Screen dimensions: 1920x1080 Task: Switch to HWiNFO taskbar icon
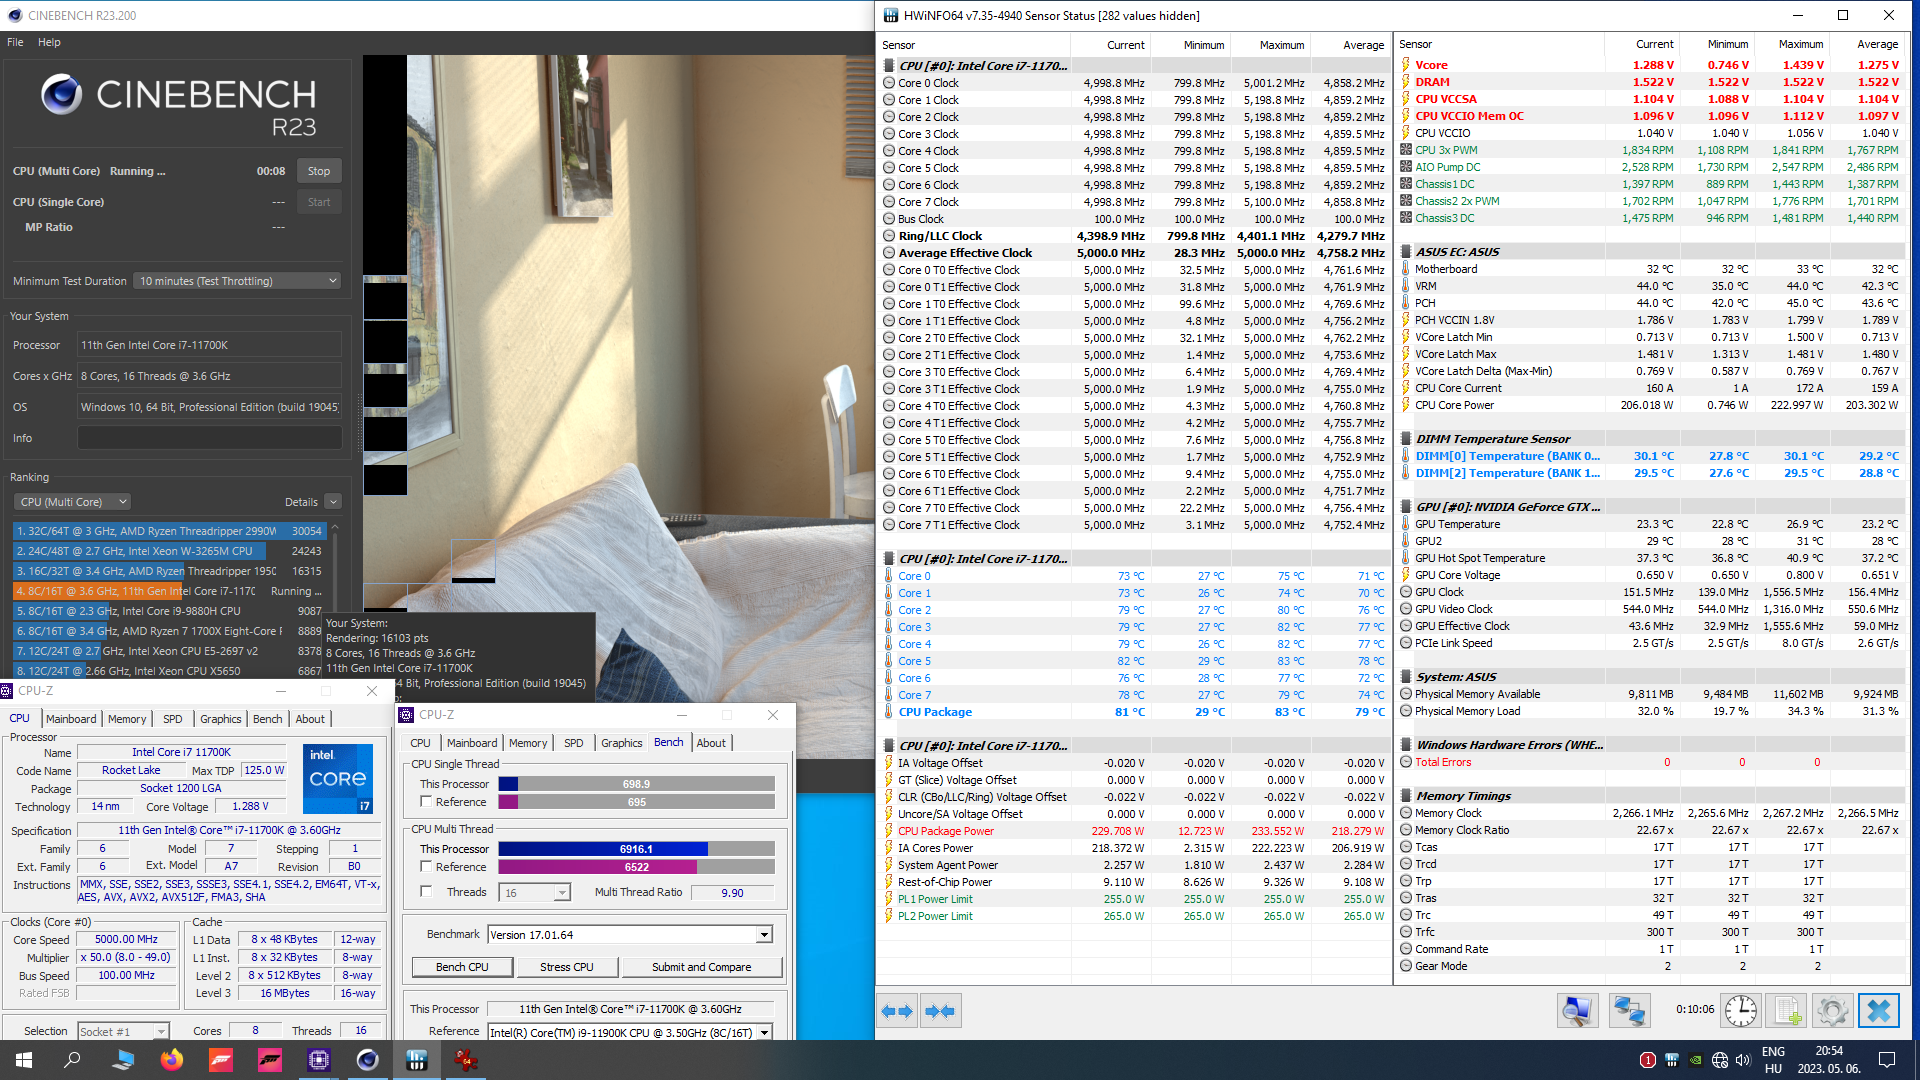(x=417, y=1060)
